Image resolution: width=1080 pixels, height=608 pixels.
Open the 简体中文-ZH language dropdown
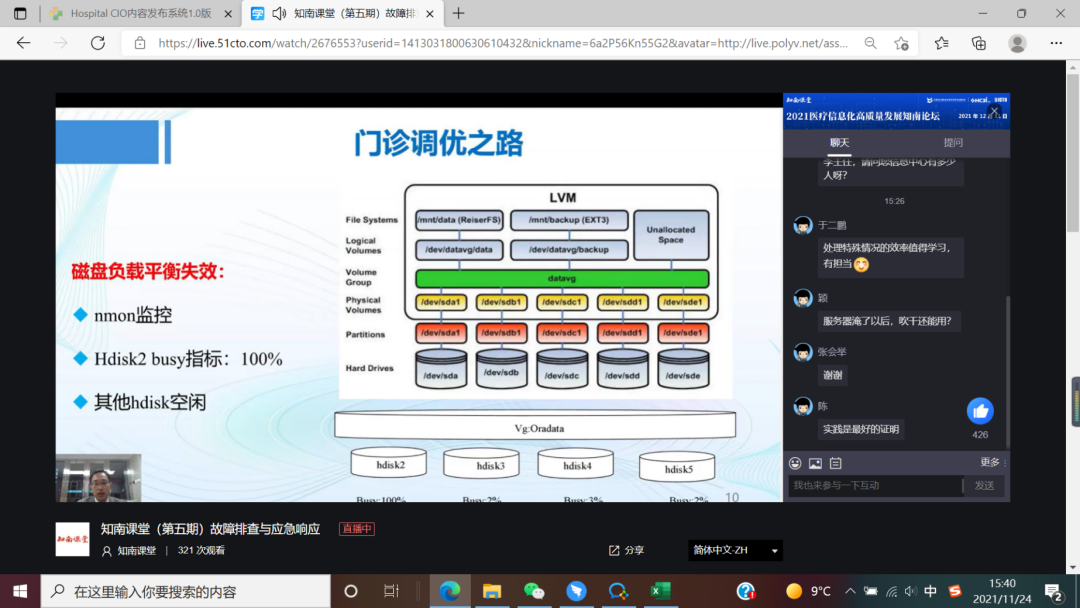point(735,550)
